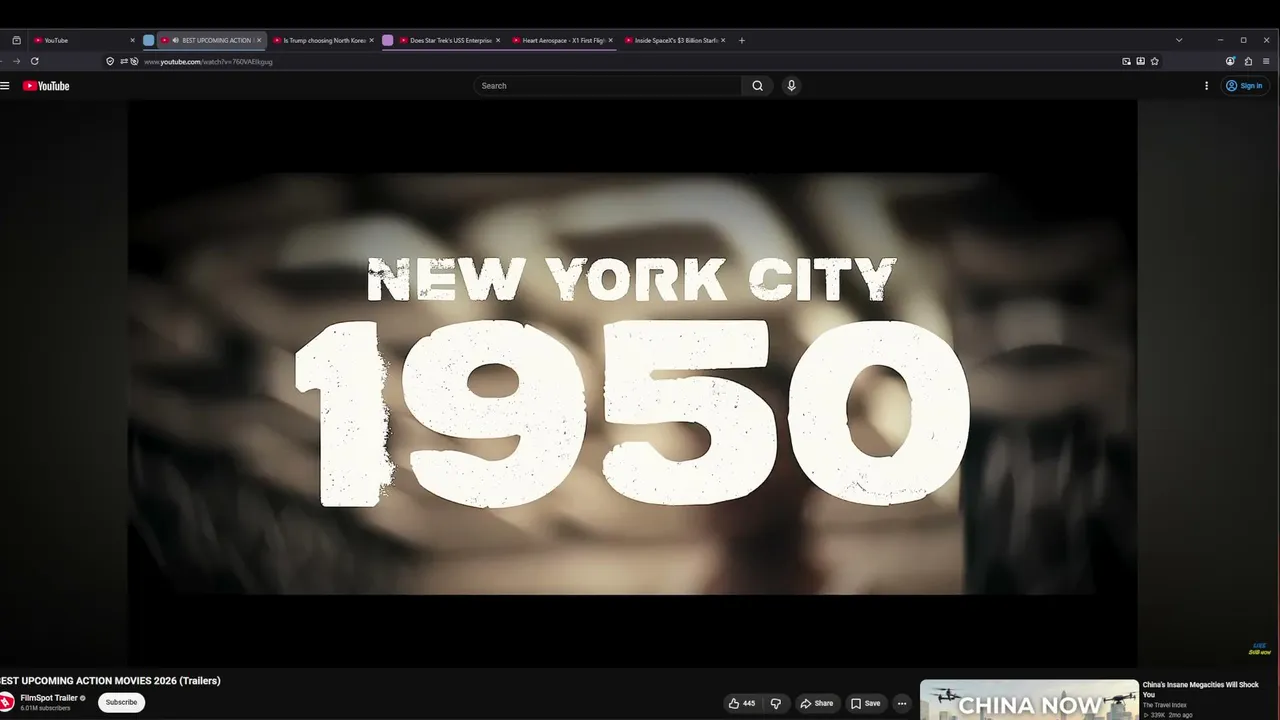Open the YouTube guide hamburger menu
1280x720 pixels.
[x=5, y=86]
